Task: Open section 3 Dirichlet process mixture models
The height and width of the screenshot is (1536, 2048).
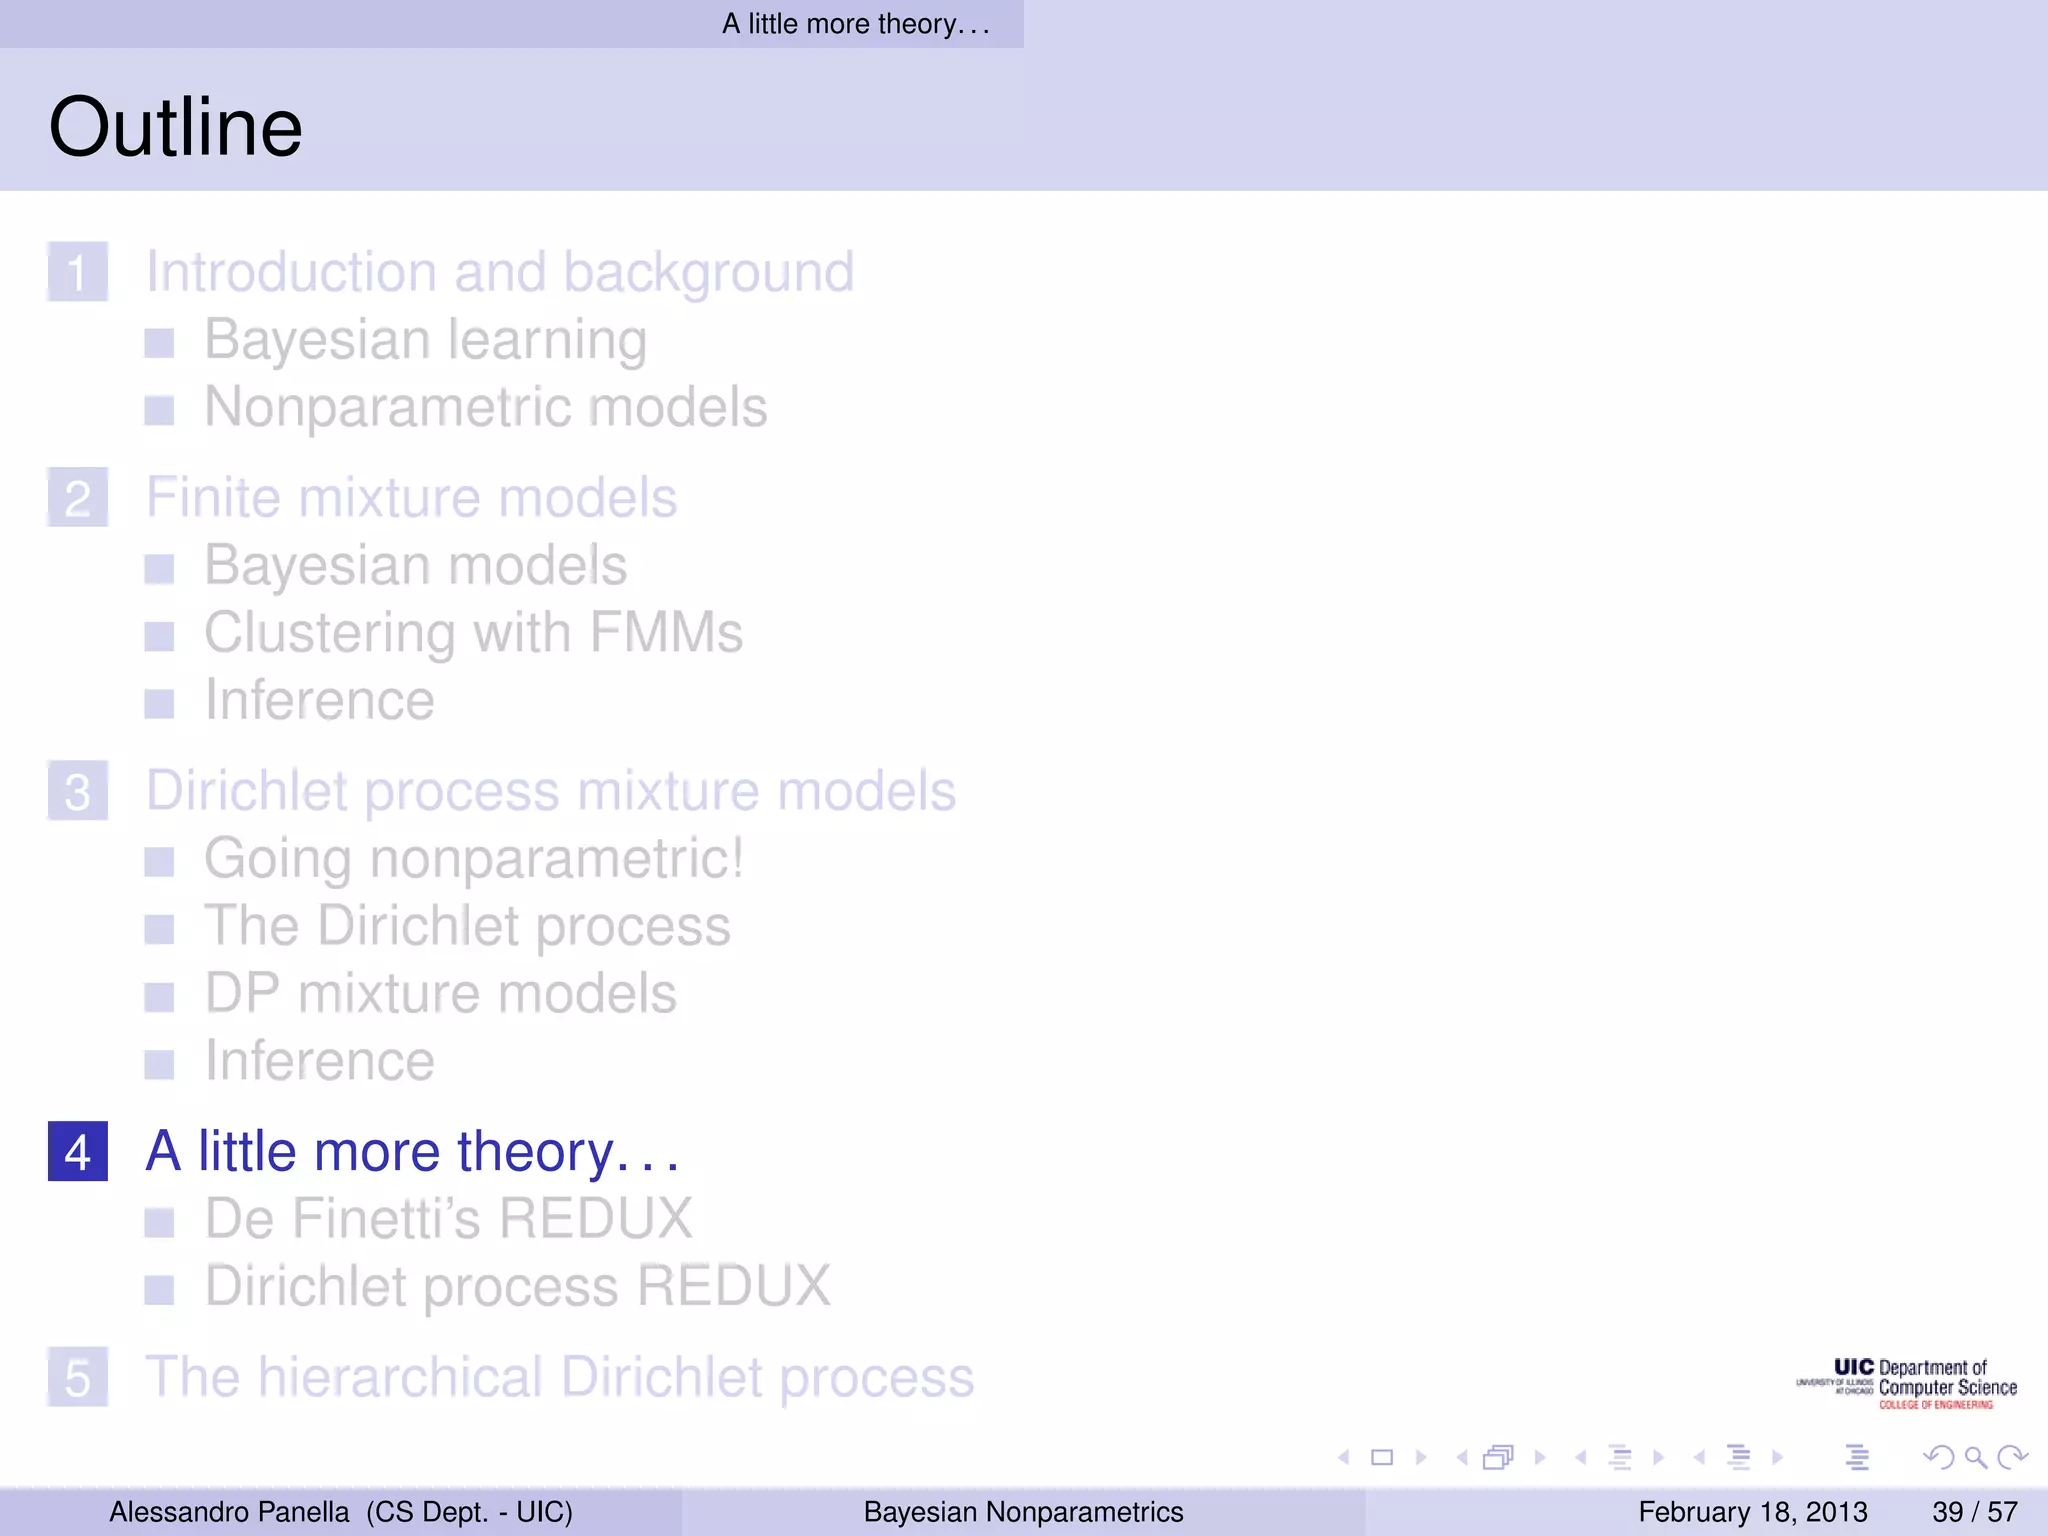Action: [x=551, y=791]
